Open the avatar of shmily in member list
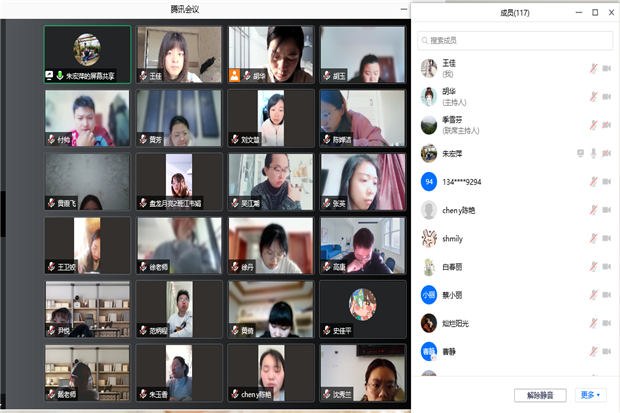The height and width of the screenshot is (413, 620). 428,238
